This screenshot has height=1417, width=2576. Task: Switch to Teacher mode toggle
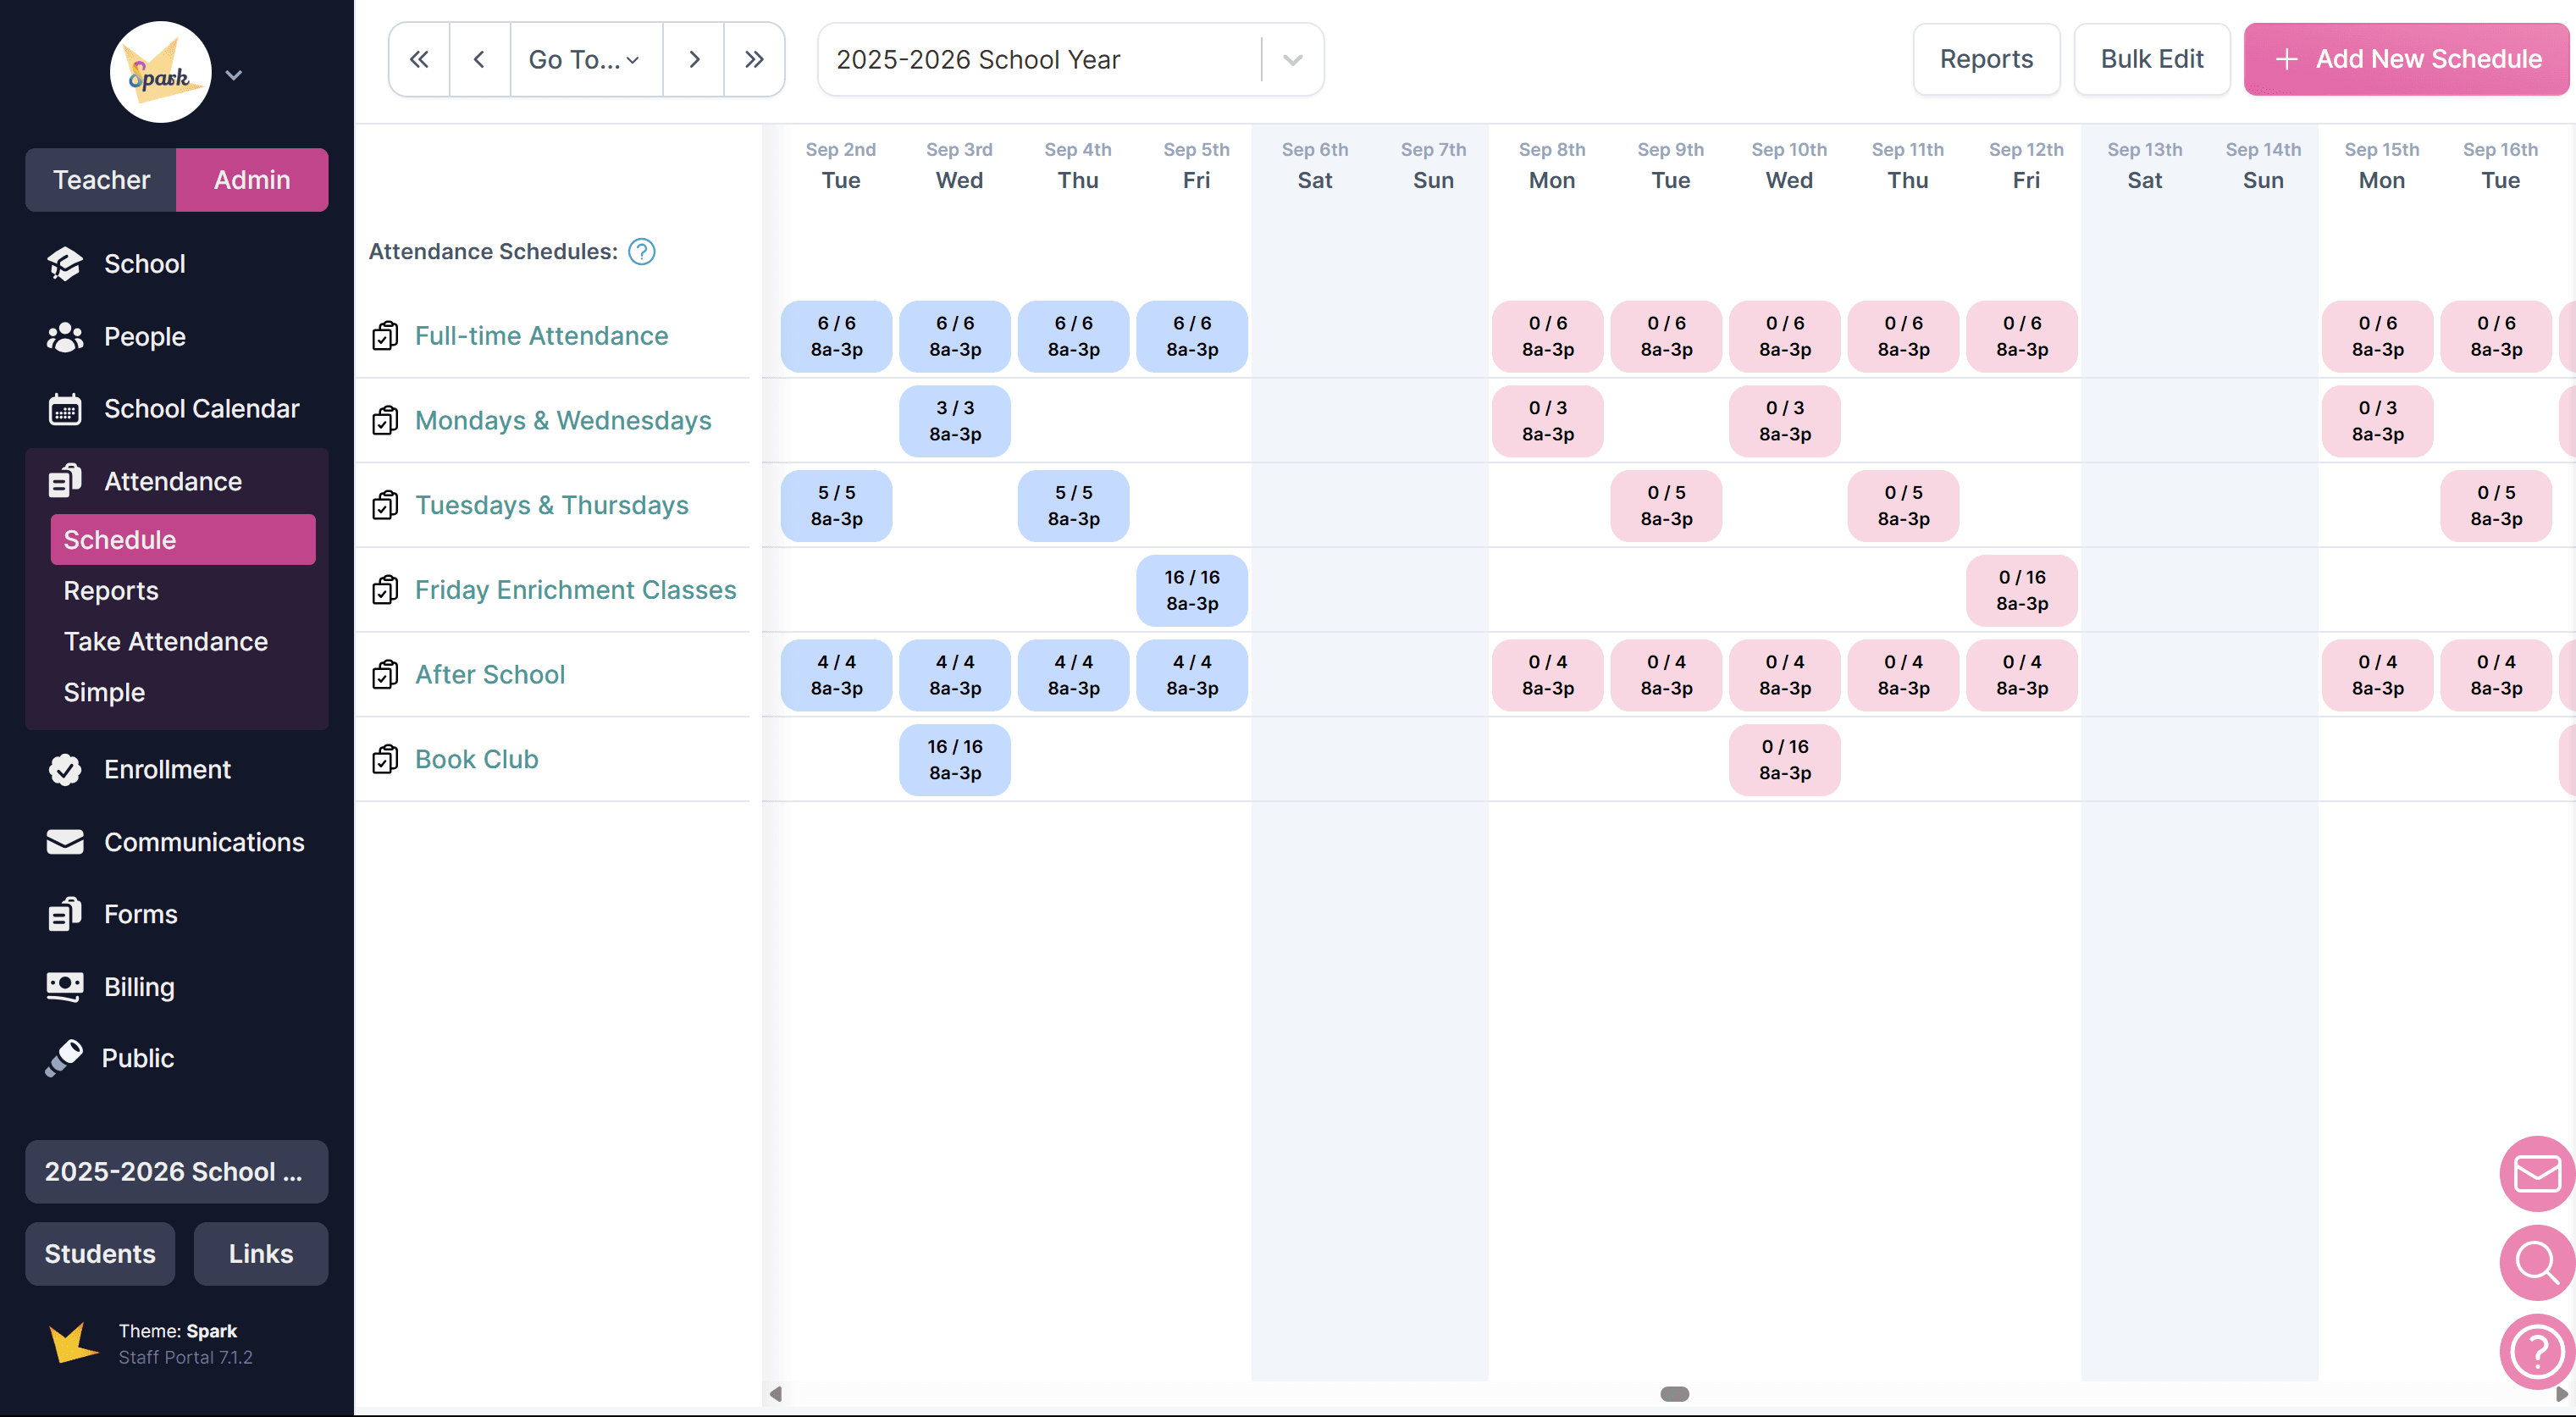click(x=101, y=180)
